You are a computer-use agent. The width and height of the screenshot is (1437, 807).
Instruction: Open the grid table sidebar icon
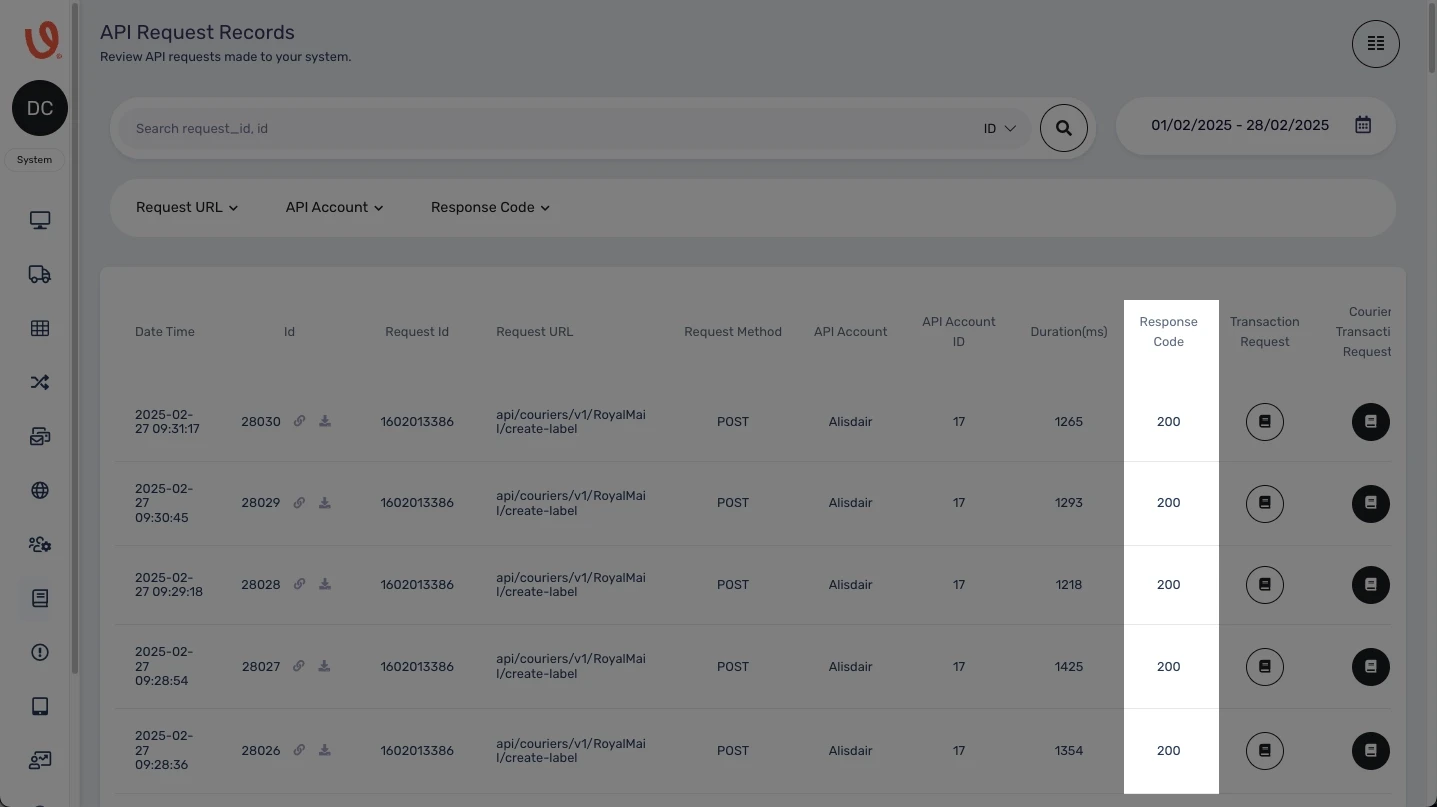(40, 328)
